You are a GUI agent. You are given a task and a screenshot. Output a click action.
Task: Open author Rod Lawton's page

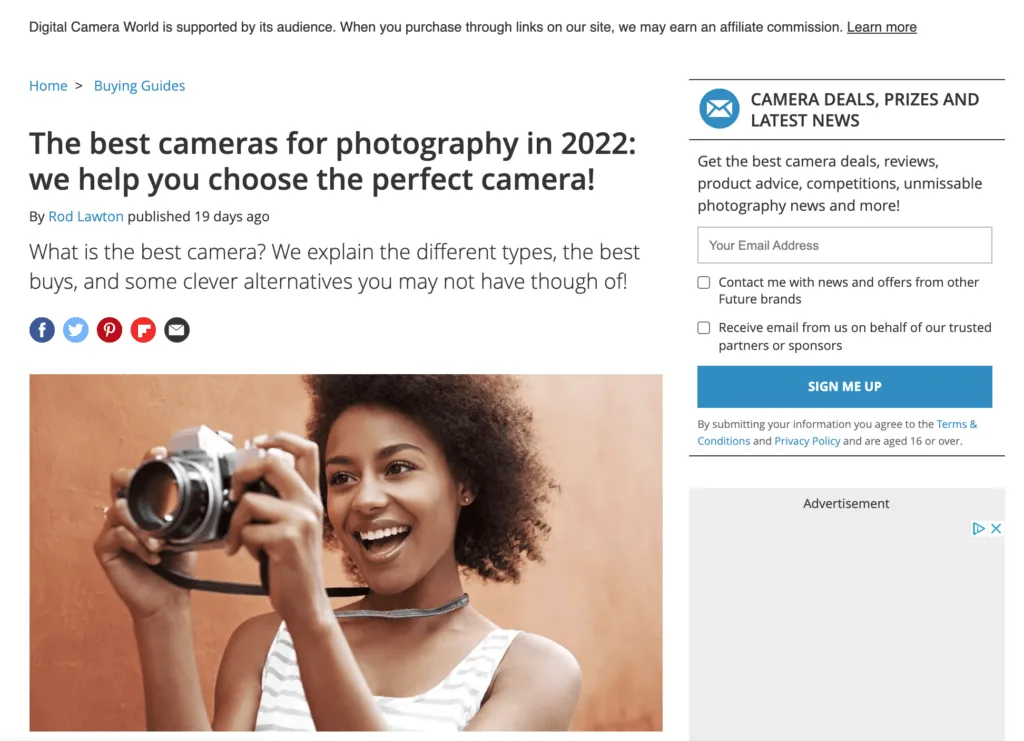(86, 216)
